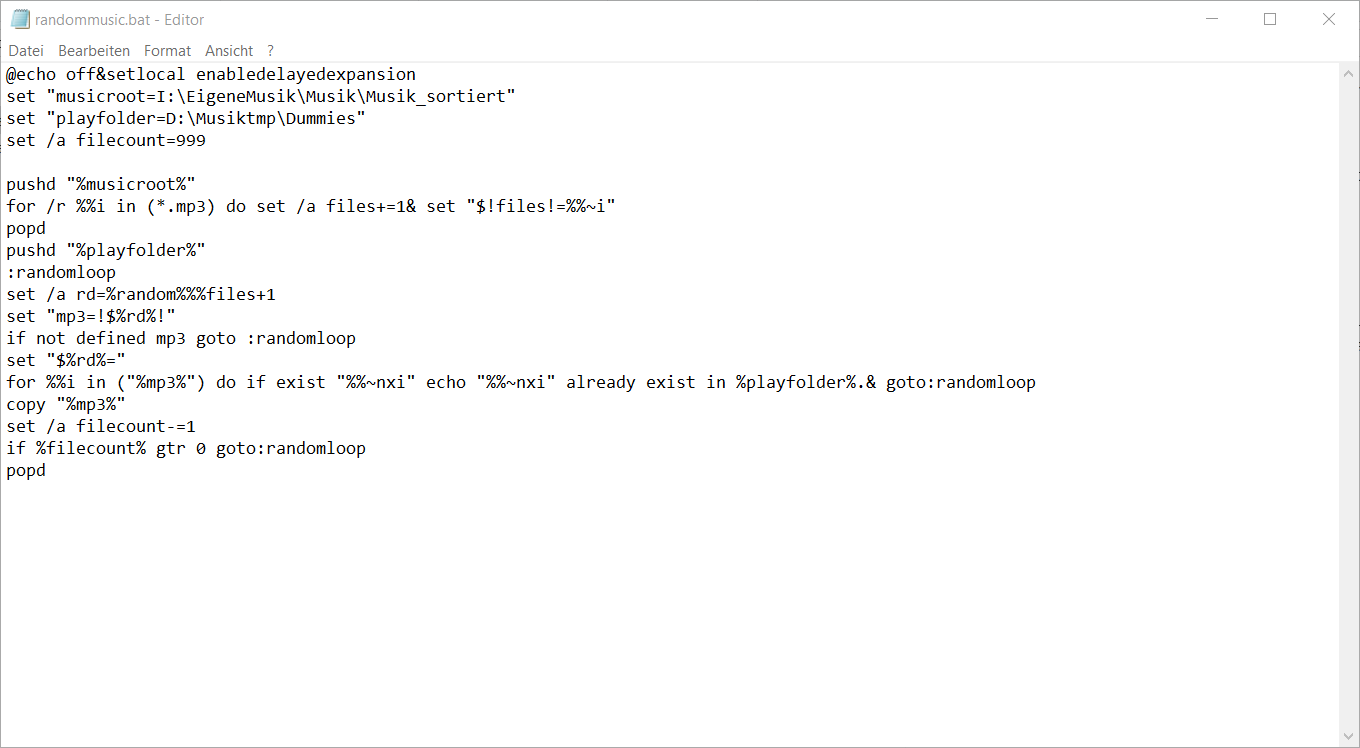This screenshot has height=748, width=1360.
Task: Open the Datei menu
Action: click(26, 50)
